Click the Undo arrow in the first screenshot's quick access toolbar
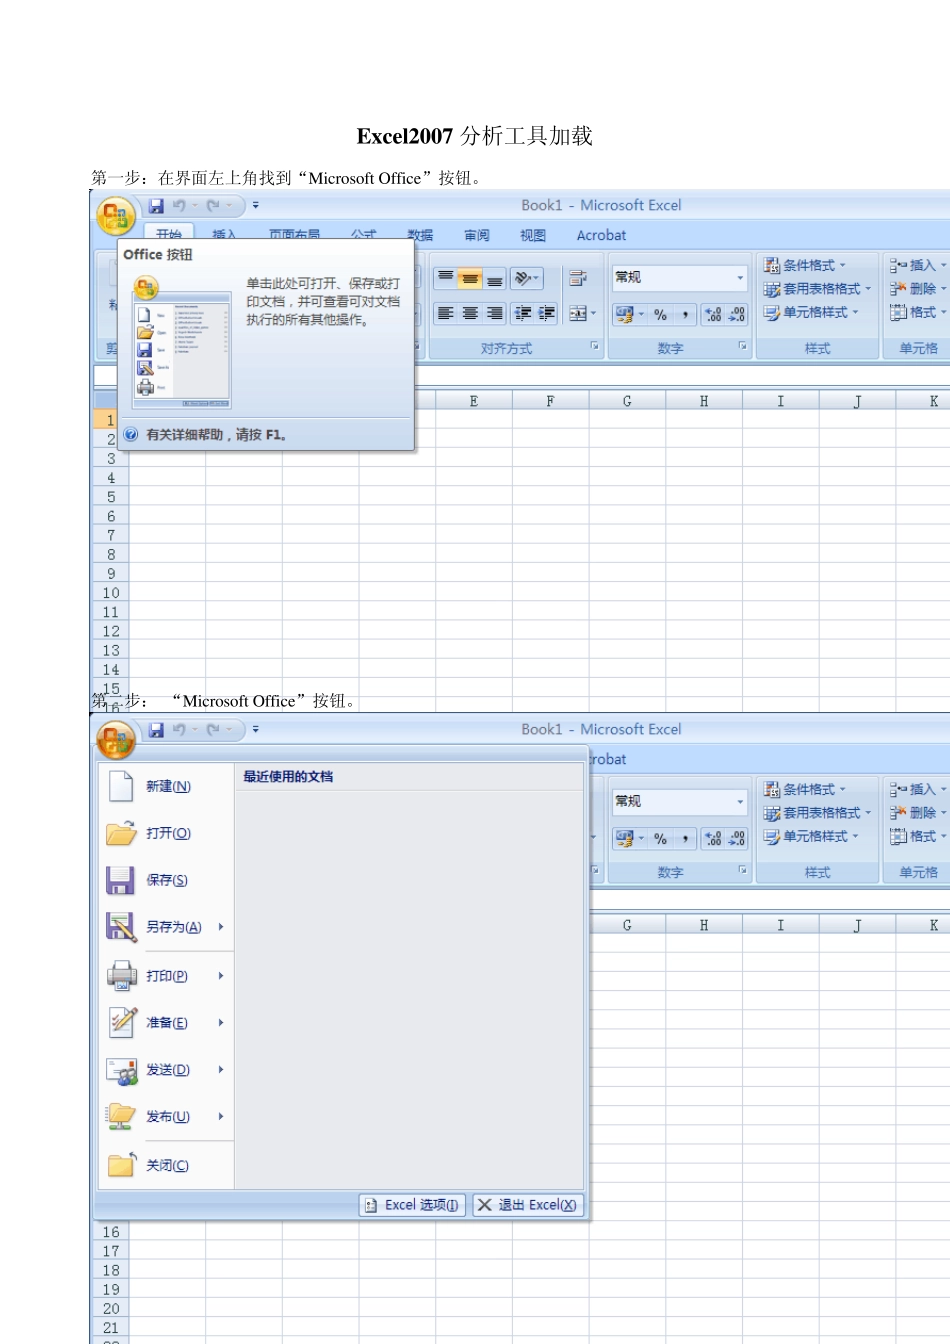This screenshot has height=1344, width=950. tap(179, 205)
